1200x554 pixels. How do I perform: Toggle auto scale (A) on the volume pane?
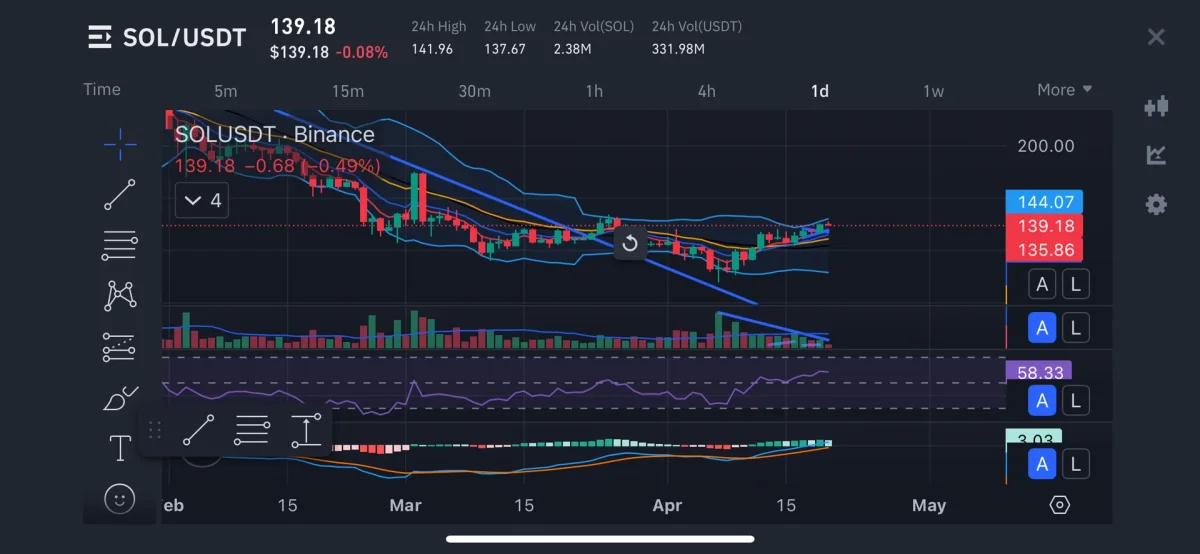1043,327
